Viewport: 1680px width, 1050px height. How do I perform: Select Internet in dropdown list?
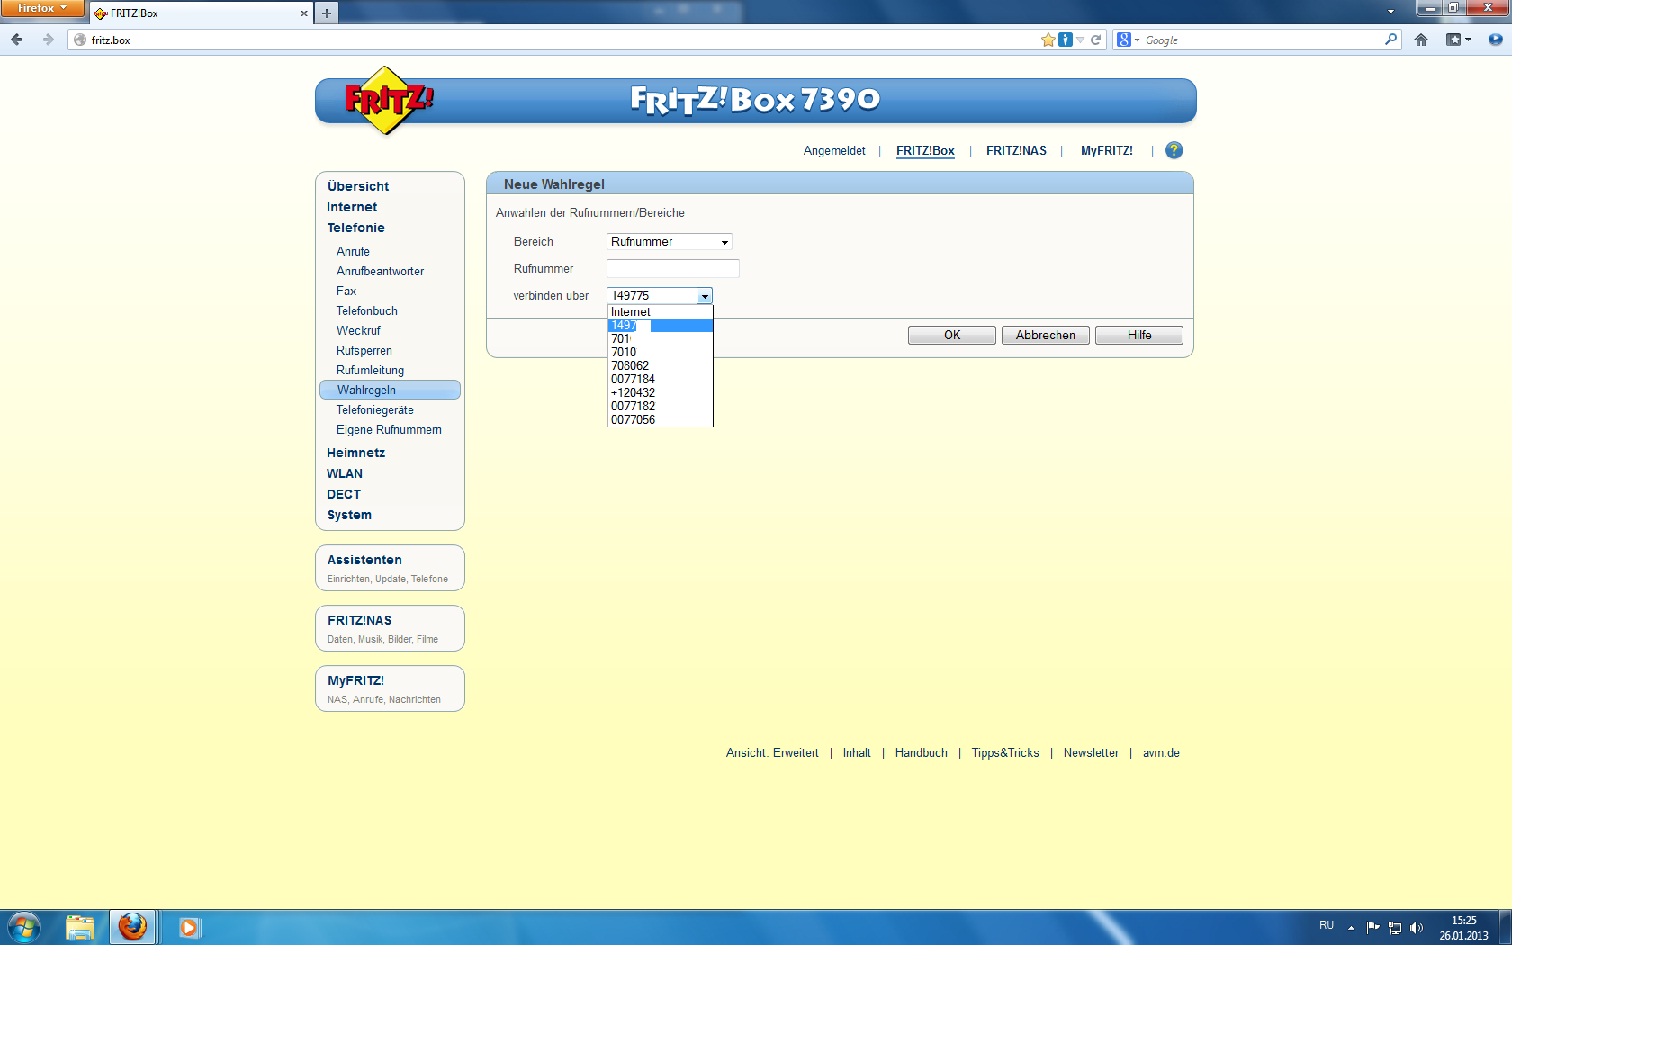[660, 312]
